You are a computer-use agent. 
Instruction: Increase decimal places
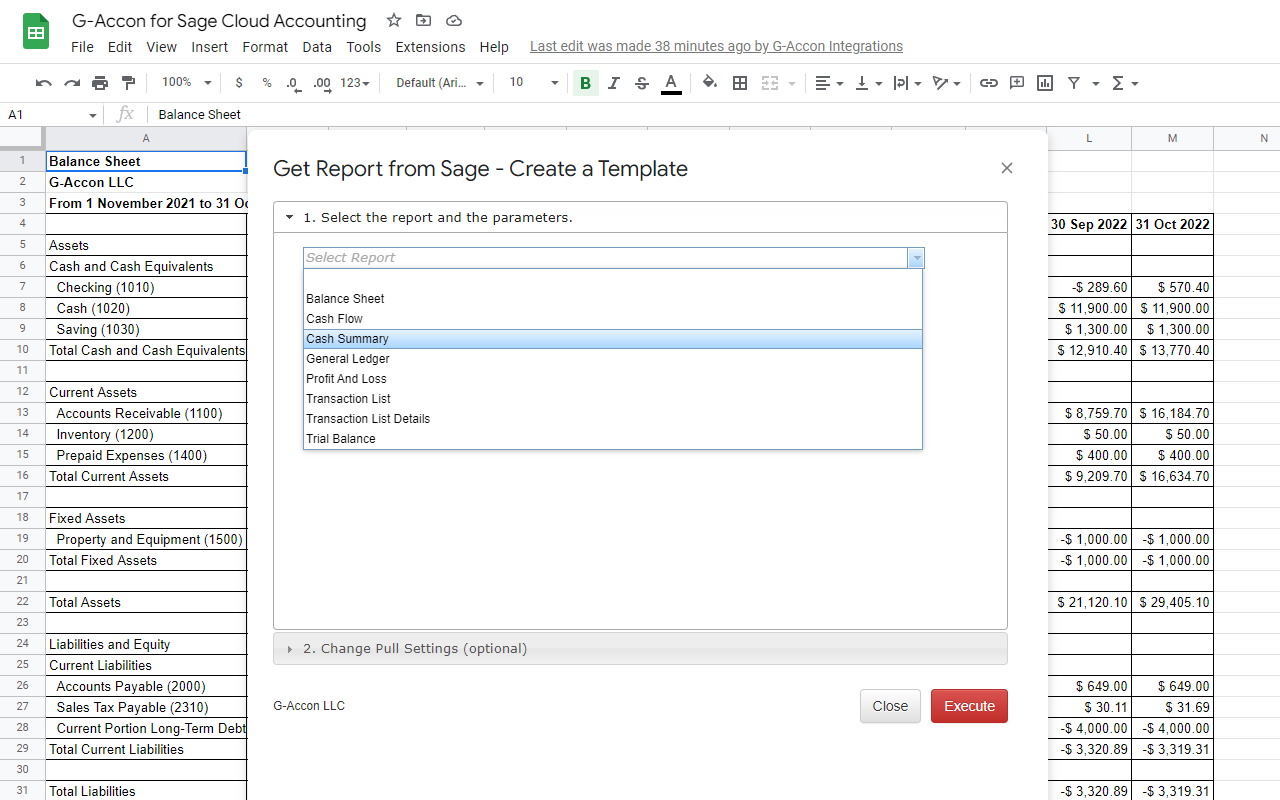coord(322,83)
